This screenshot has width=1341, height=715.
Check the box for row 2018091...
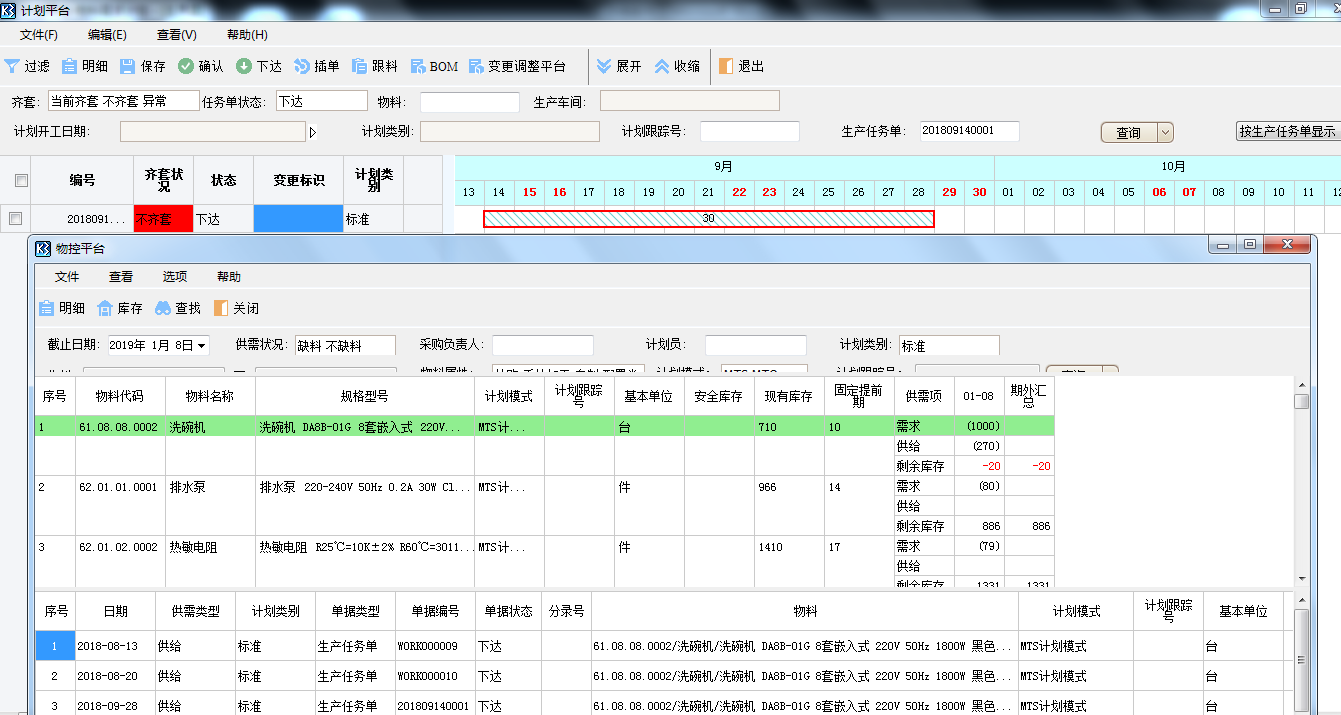coord(15,218)
